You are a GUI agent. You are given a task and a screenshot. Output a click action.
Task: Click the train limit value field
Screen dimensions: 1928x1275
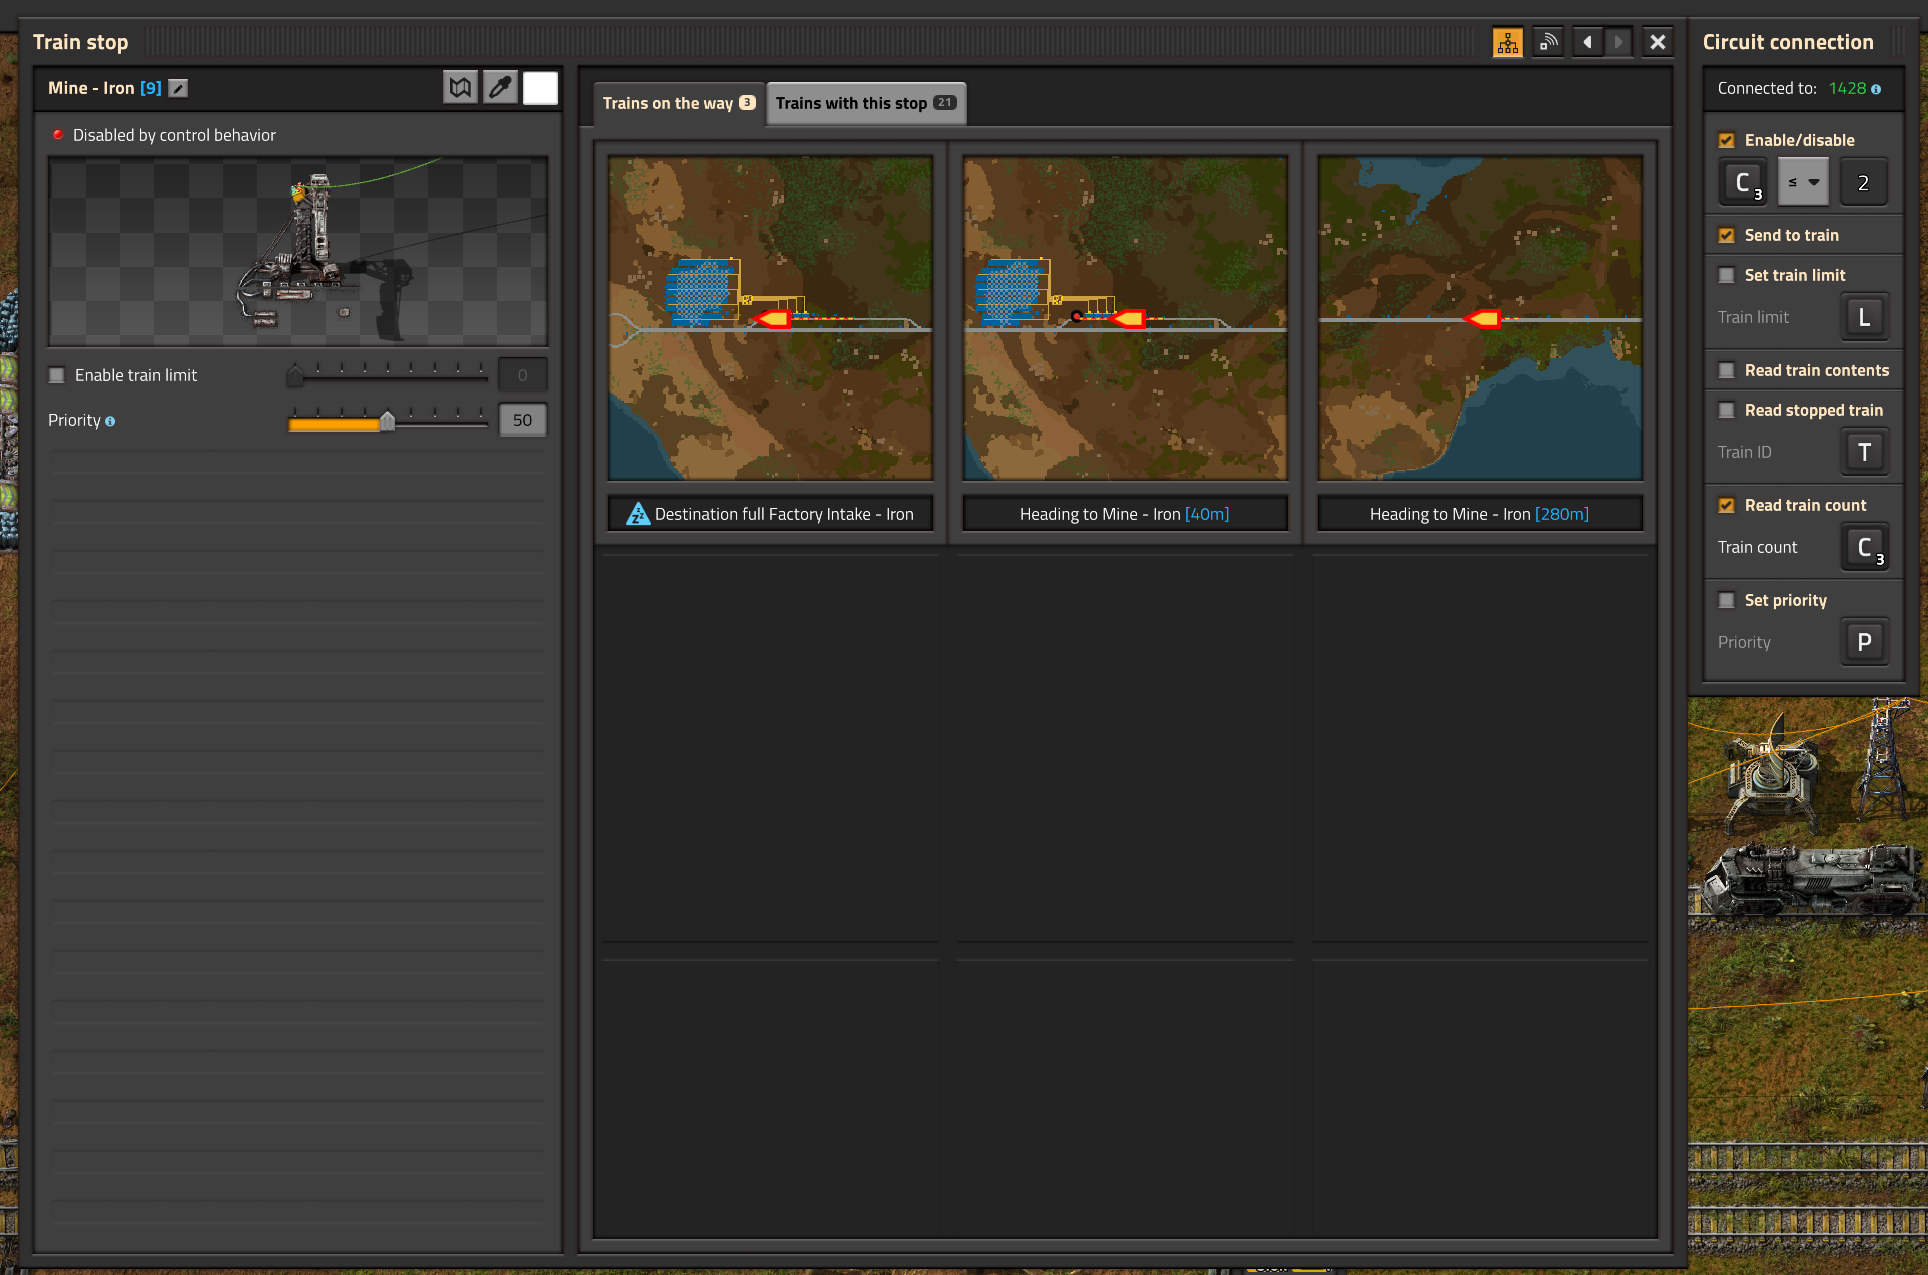pos(522,375)
